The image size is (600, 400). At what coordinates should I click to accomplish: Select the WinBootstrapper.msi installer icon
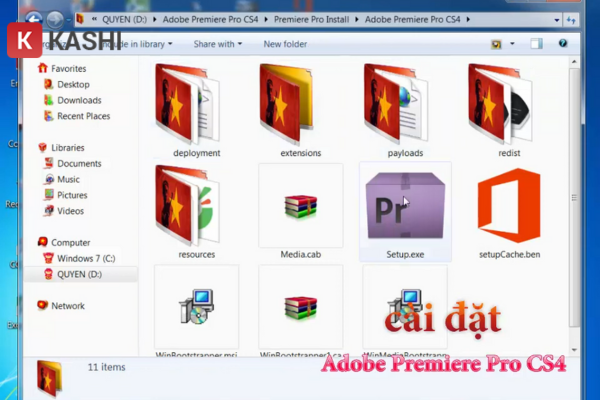[x=197, y=307]
